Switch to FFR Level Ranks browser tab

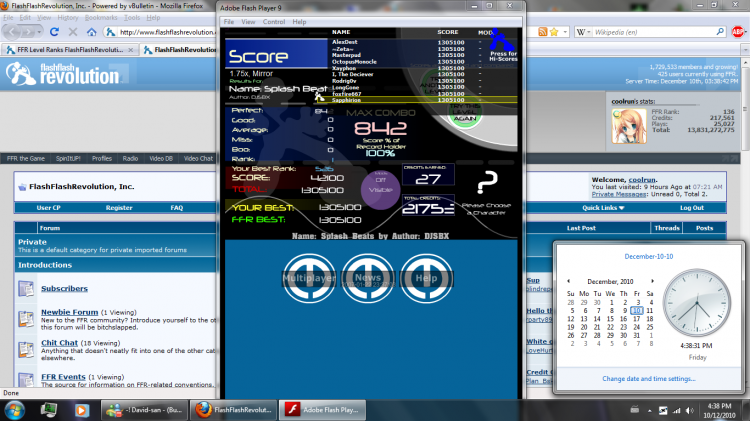point(70,50)
